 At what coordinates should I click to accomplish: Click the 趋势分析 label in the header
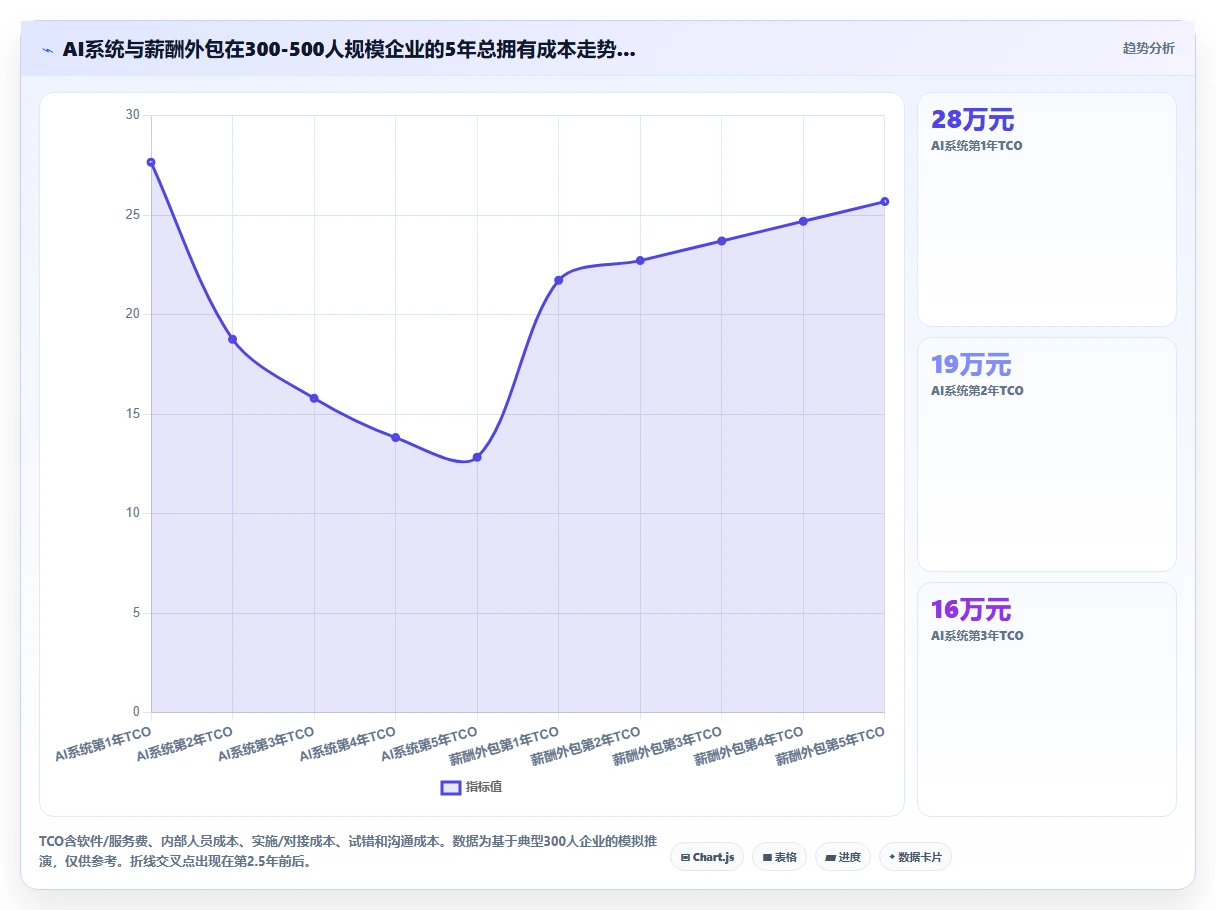pyautogui.click(x=1149, y=48)
